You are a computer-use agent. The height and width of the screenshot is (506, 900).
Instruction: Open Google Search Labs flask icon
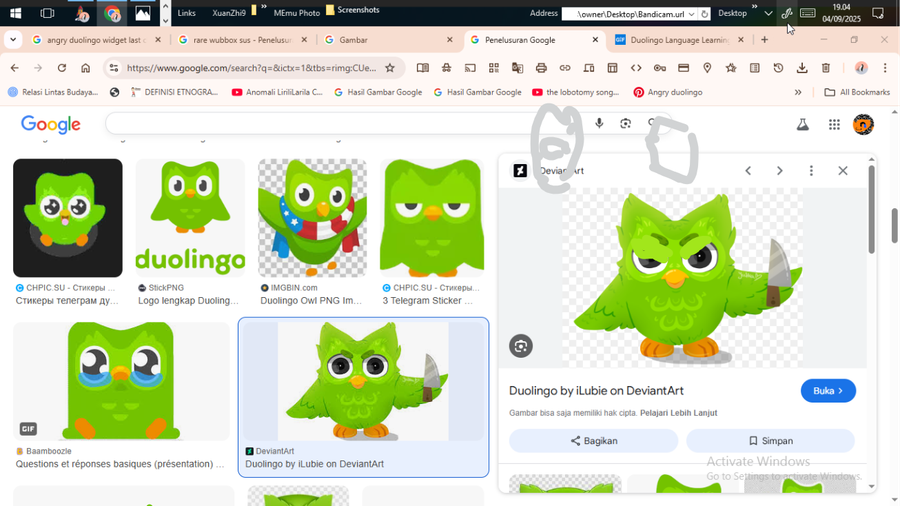coord(802,124)
